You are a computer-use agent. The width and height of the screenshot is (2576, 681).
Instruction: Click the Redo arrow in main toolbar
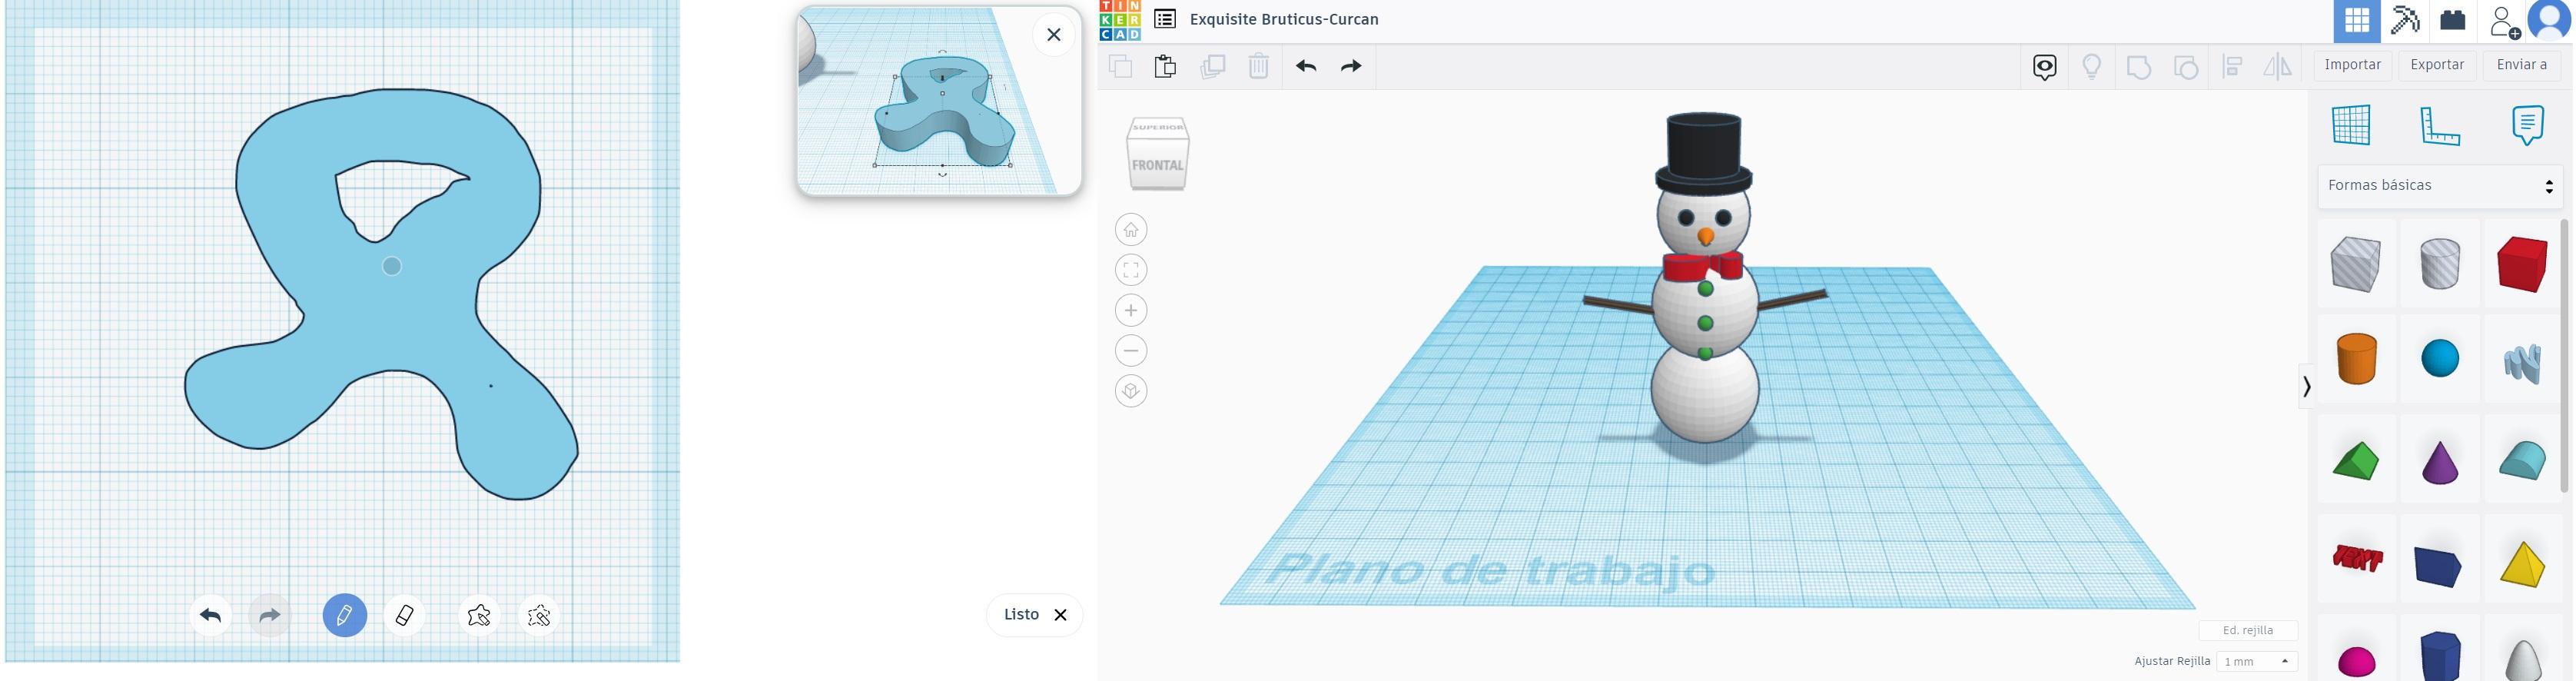click(x=1351, y=66)
